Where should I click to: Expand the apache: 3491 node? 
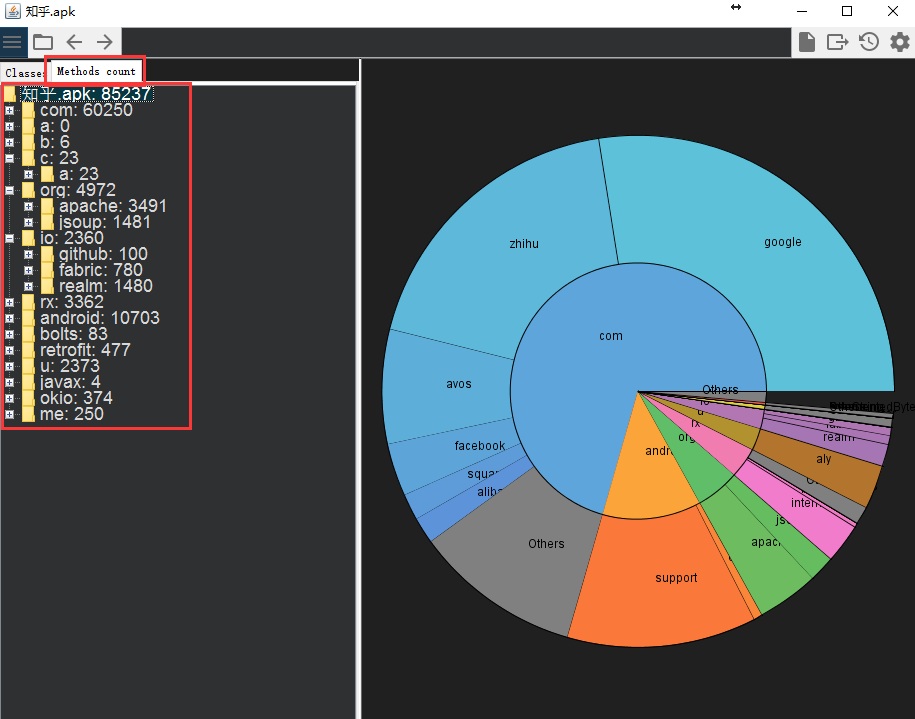pyautogui.click(x=28, y=207)
